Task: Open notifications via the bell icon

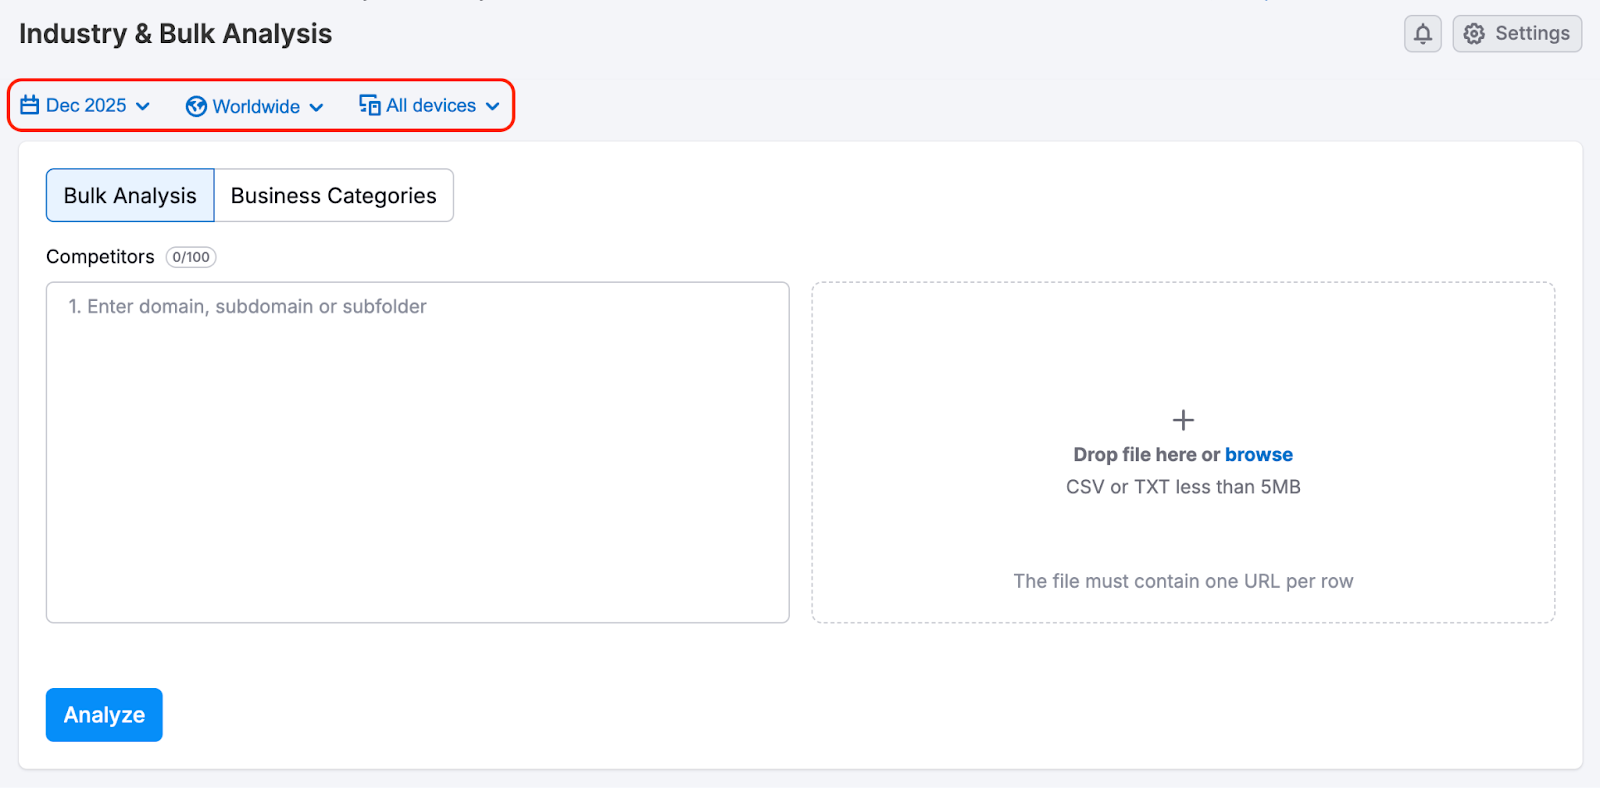Action: tap(1422, 33)
